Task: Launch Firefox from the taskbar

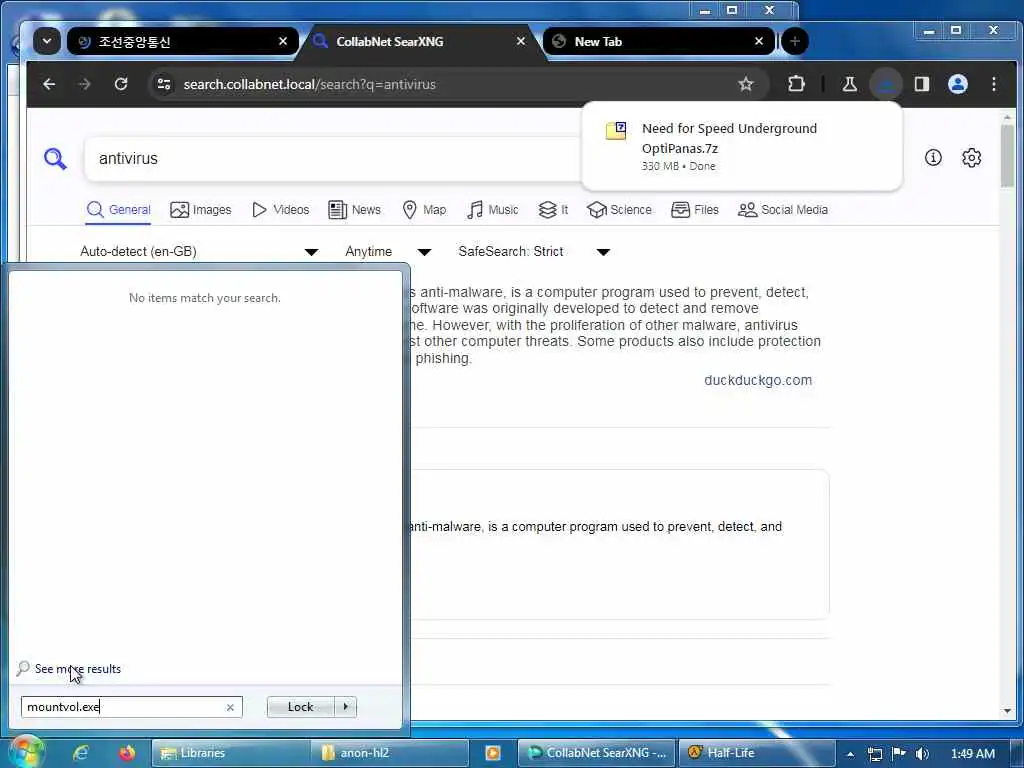Action: (127, 753)
